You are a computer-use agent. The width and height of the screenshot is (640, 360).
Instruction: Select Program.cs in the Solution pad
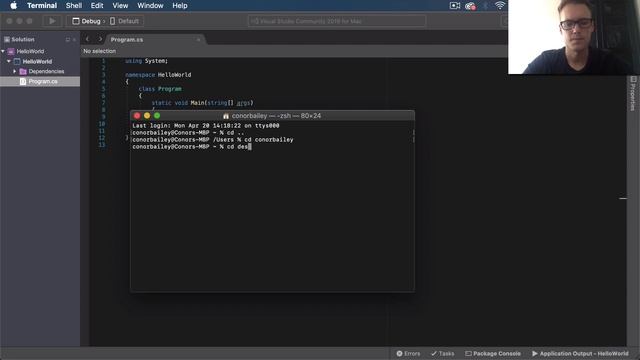pyautogui.click(x=43, y=82)
